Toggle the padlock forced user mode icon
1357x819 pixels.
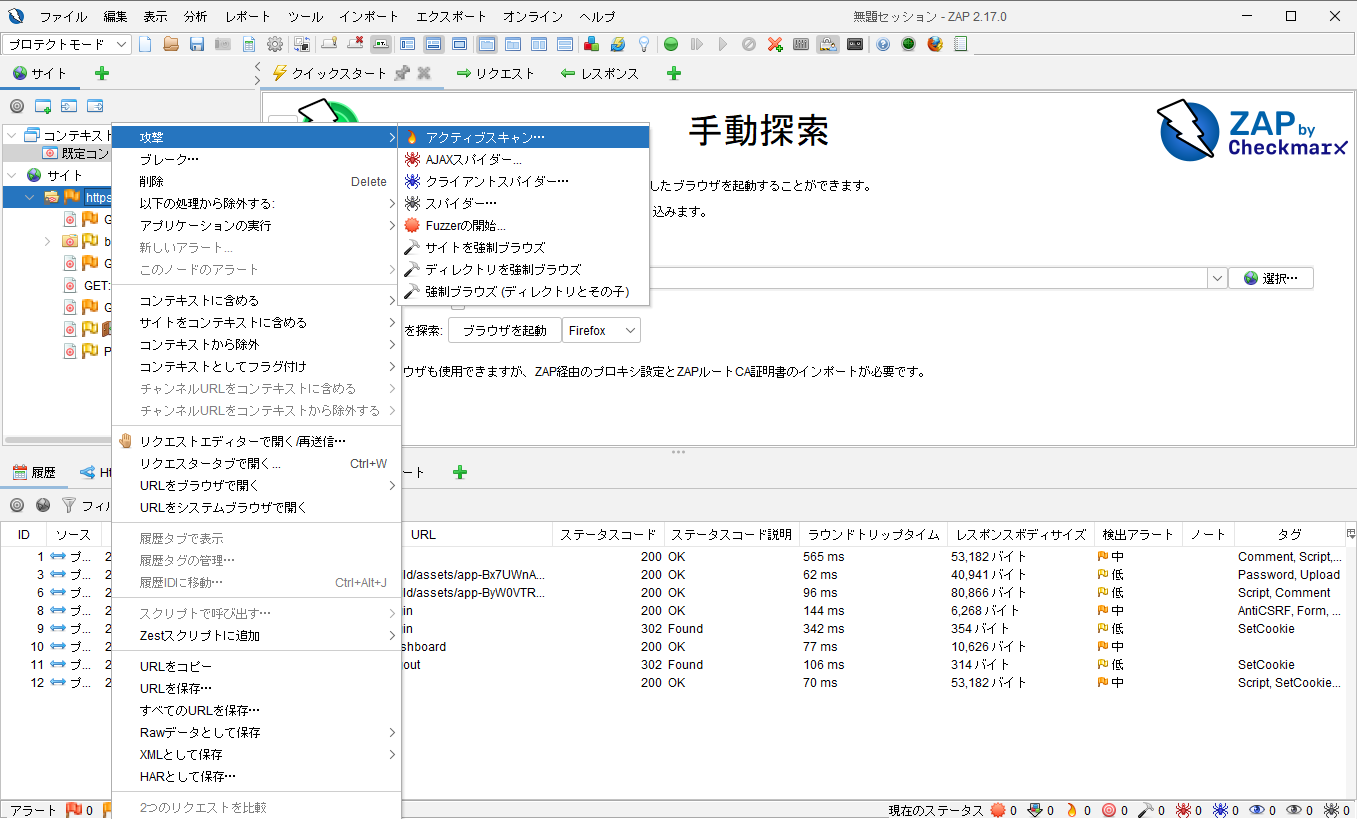pyautogui.click(x=827, y=44)
